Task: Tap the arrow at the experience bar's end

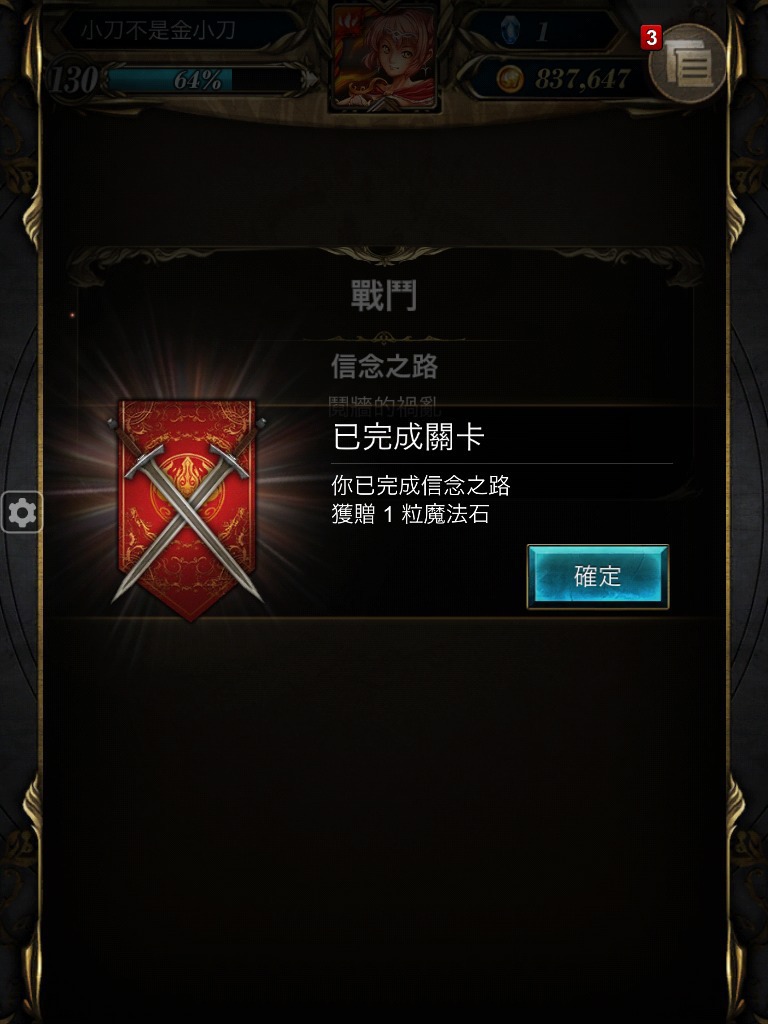Action: point(310,80)
